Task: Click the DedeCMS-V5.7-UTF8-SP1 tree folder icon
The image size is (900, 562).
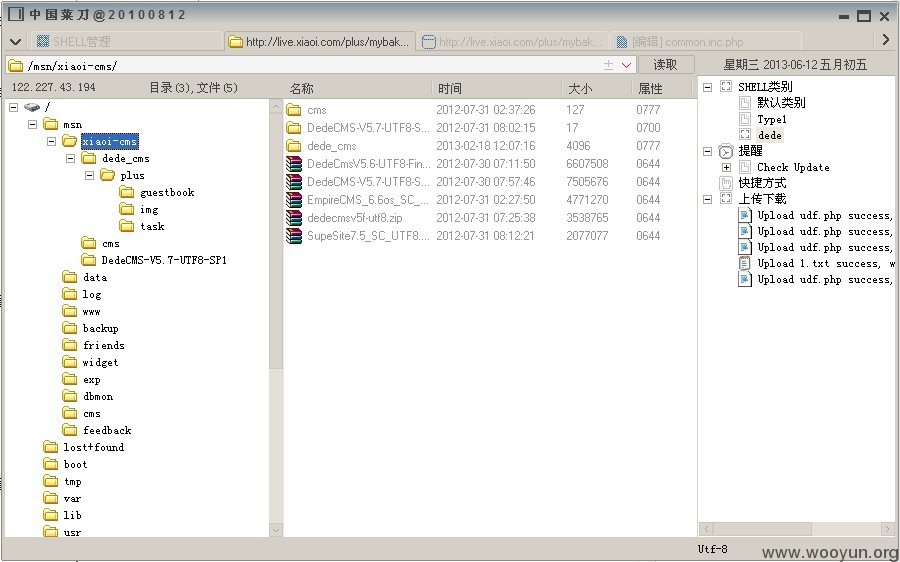Action: [88, 260]
